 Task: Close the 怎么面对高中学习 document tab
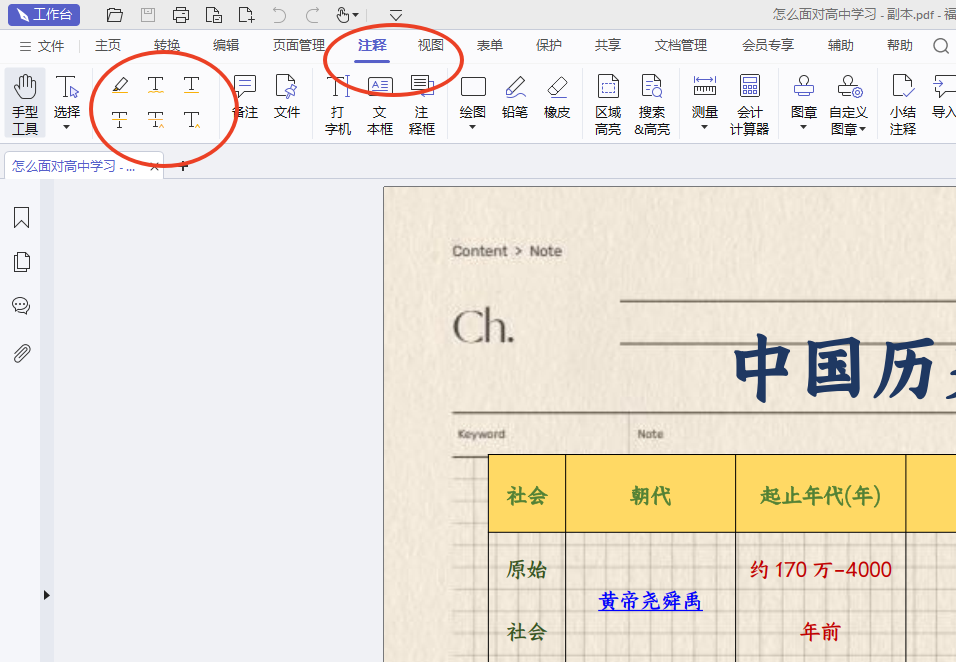coord(154,166)
